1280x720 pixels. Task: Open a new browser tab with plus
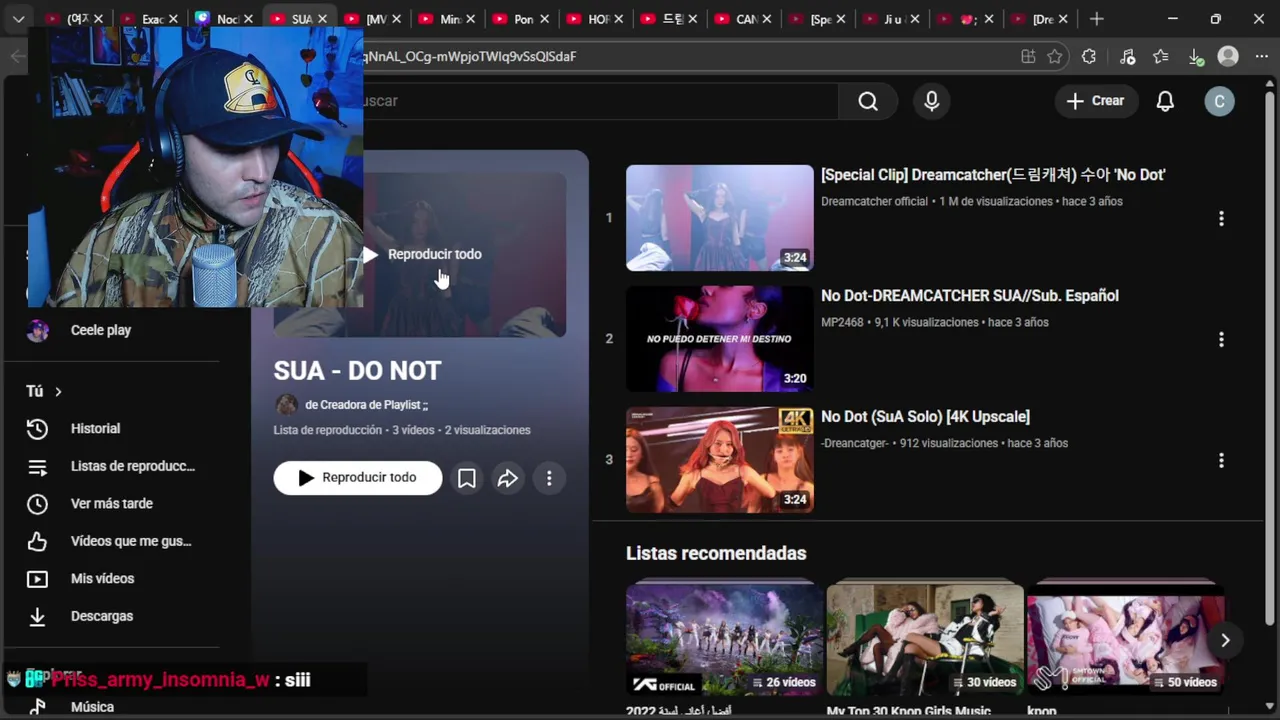pyautogui.click(x=1097, y=19)
